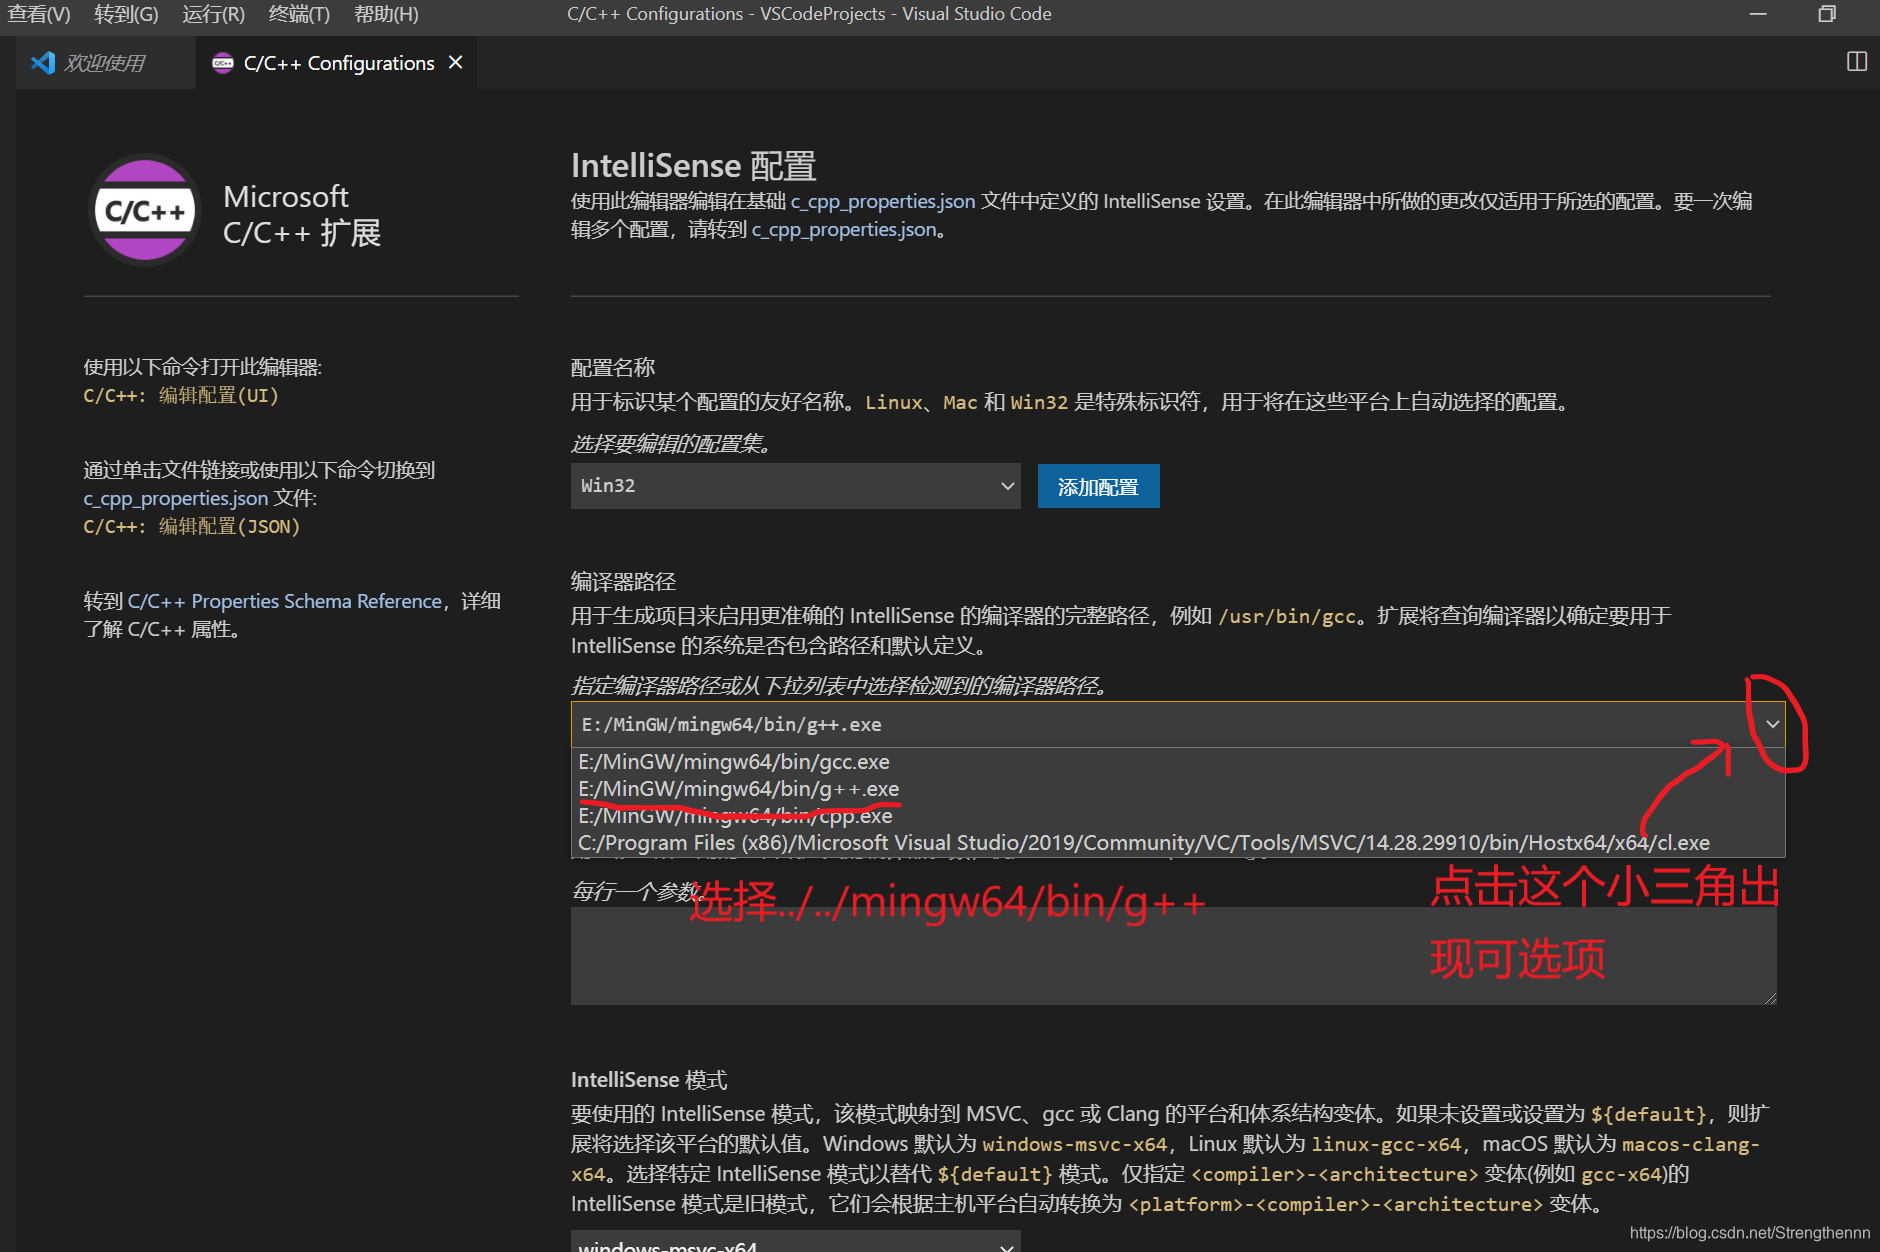
Task: Click the split editor layout icon
Action: point(1856,62)
